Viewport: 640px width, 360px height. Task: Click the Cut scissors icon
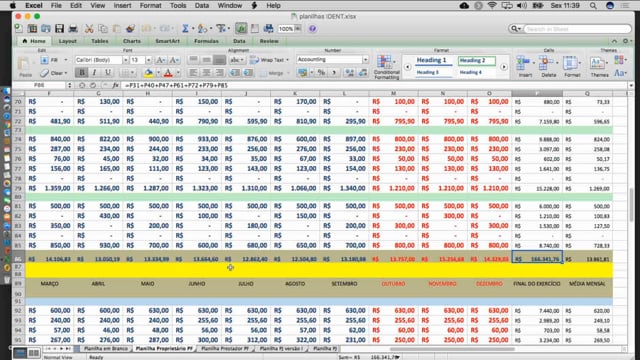(89, 29)
